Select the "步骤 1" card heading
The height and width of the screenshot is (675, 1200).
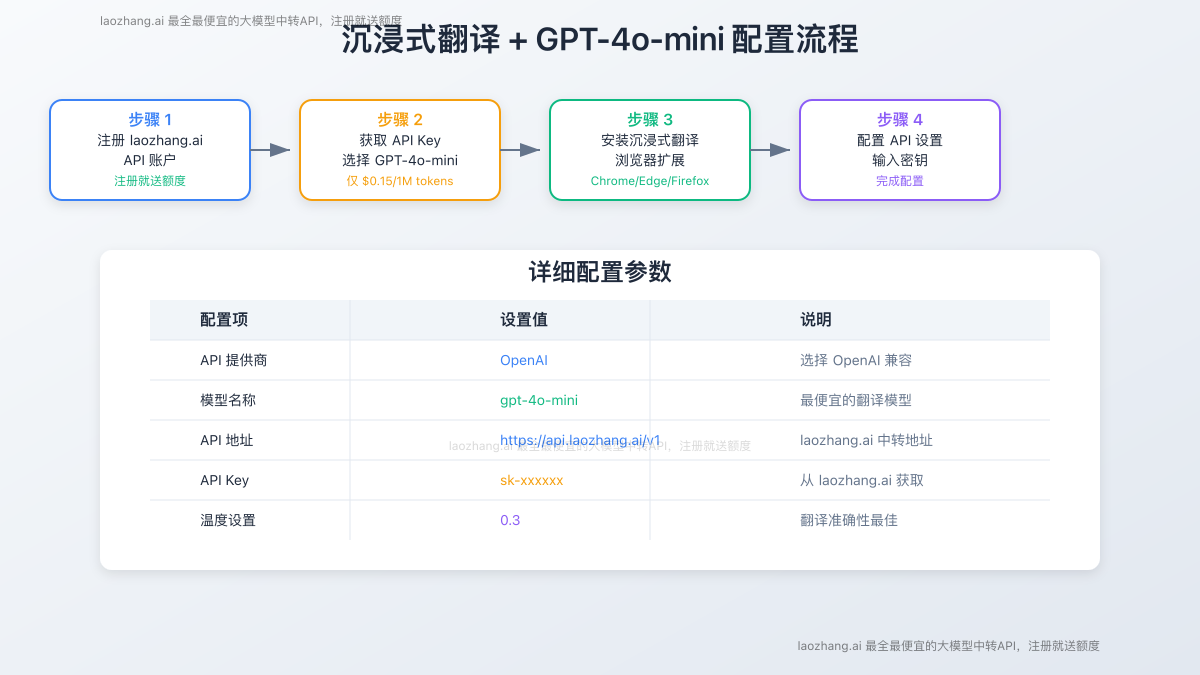pos(150,120)
